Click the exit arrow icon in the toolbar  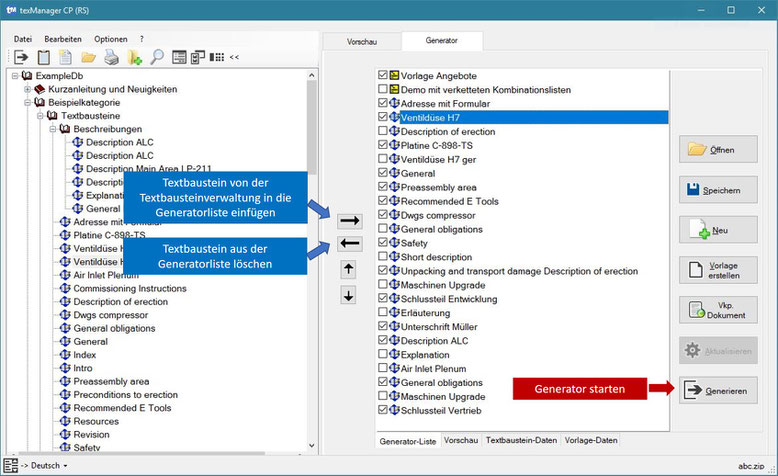21,57
